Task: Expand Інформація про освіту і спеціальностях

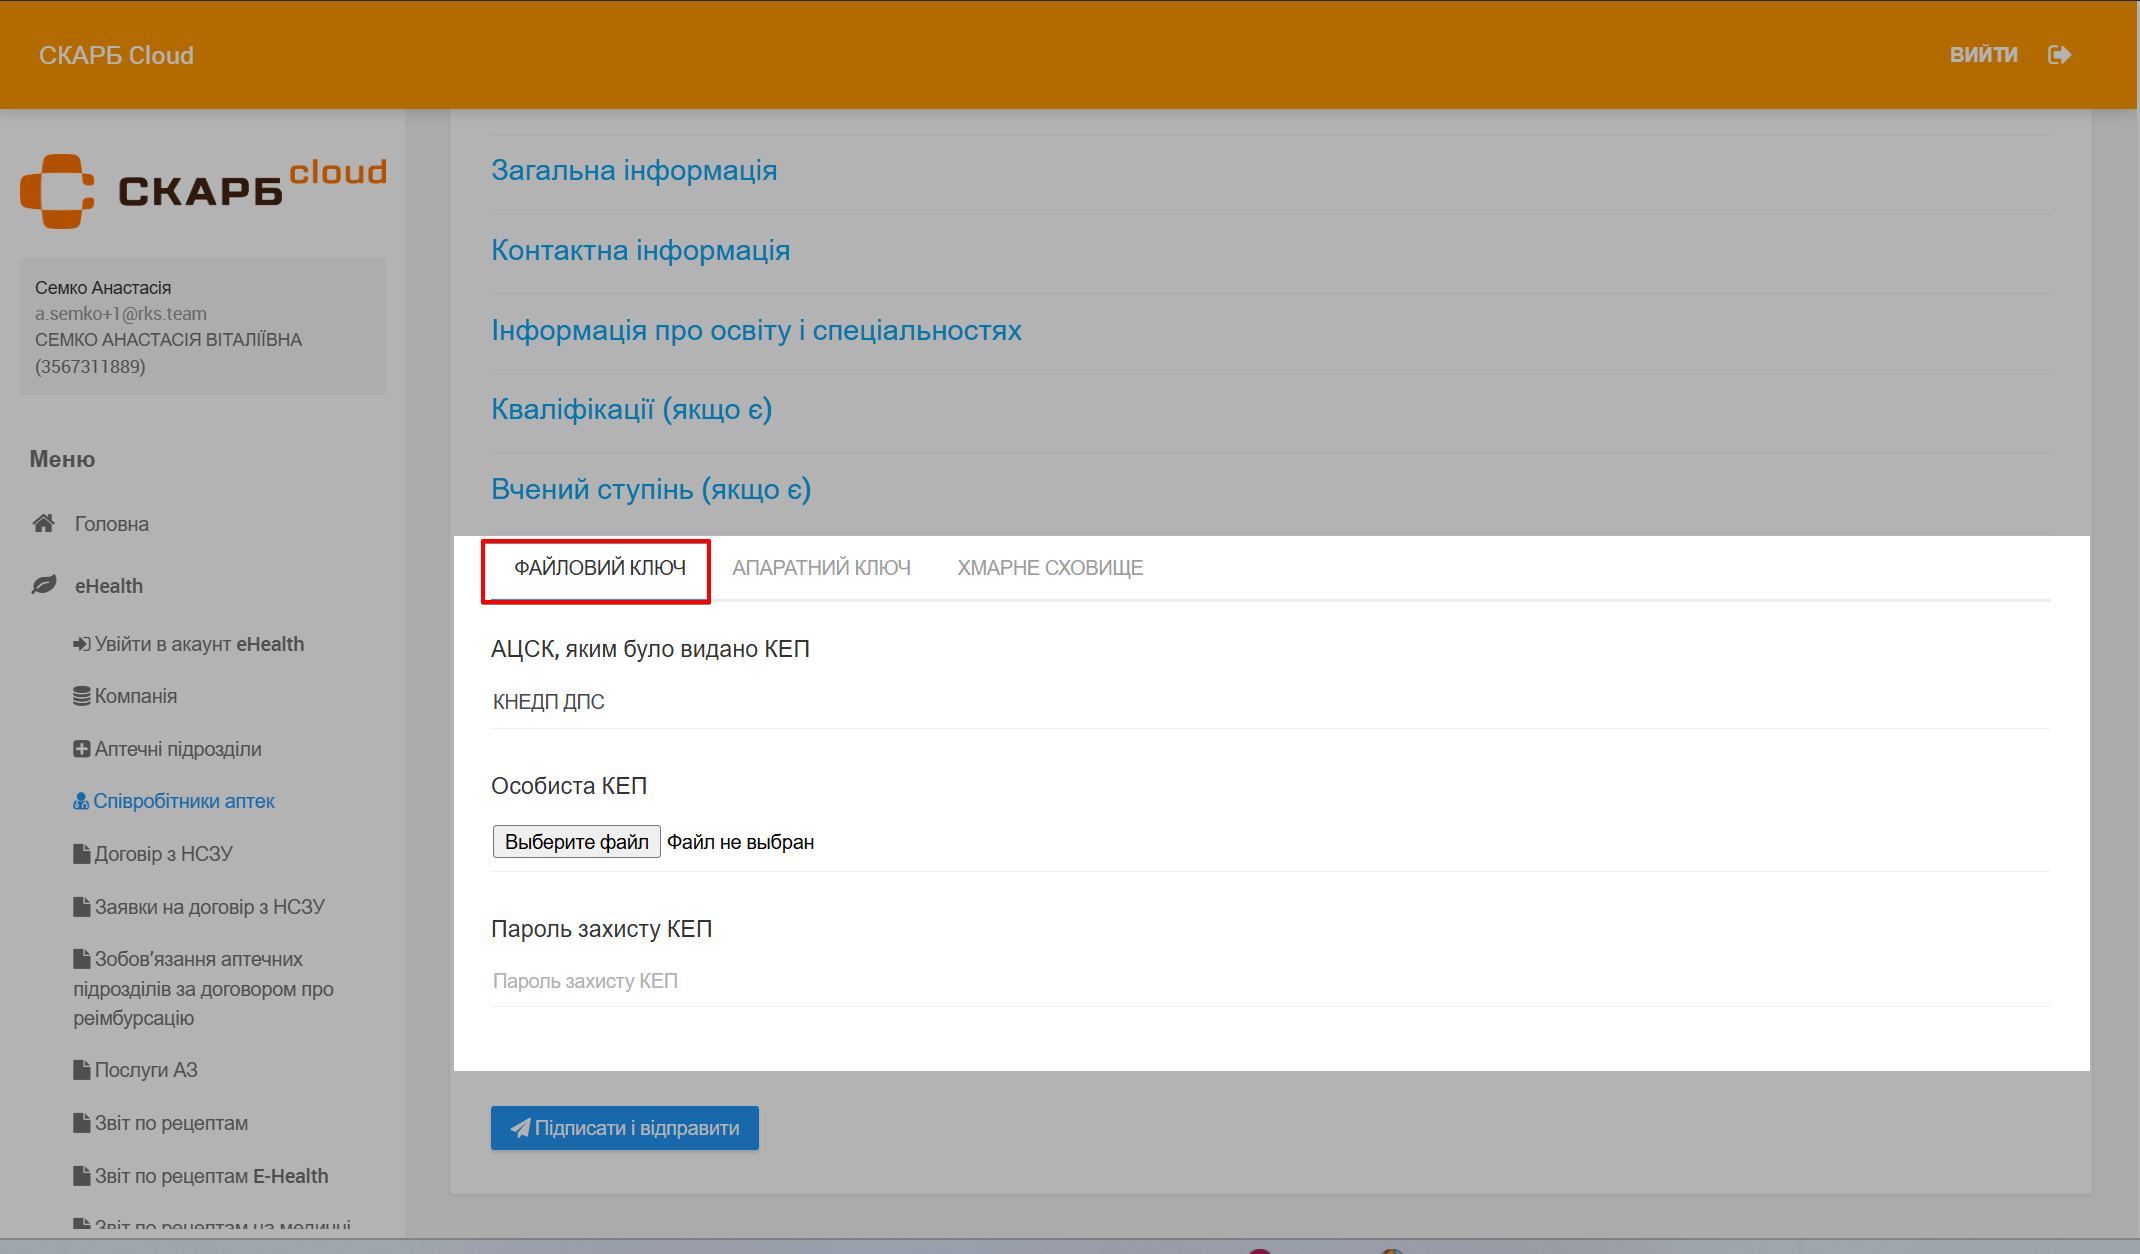Action: click(x=756, y=330)
